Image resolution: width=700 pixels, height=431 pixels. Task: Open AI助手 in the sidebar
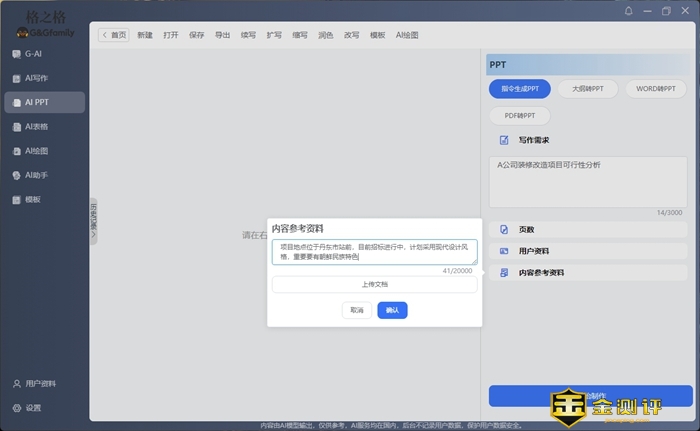click(36, 175)
